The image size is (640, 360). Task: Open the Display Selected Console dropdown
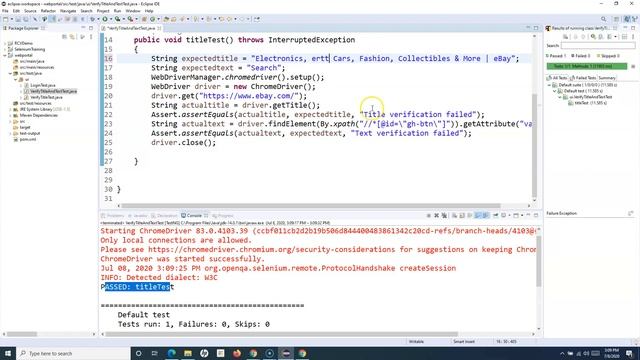[510, 216]
